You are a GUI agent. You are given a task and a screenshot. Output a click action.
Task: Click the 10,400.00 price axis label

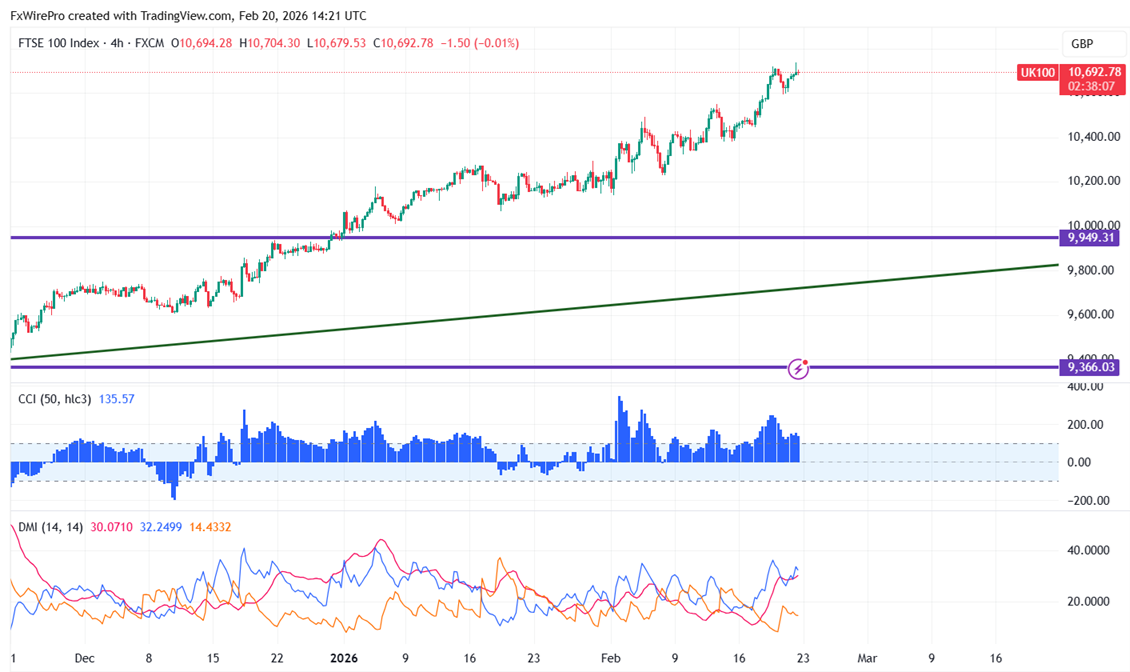[x=1093, y=136]
